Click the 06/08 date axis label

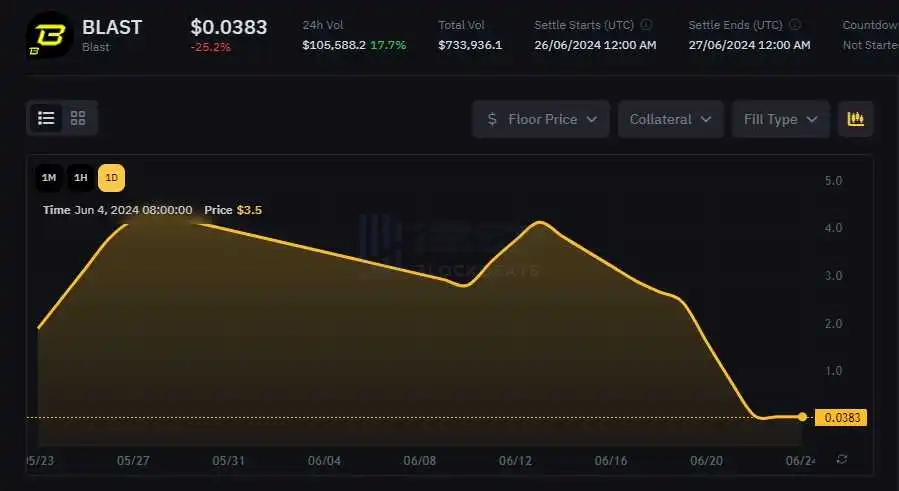[419, 461]
